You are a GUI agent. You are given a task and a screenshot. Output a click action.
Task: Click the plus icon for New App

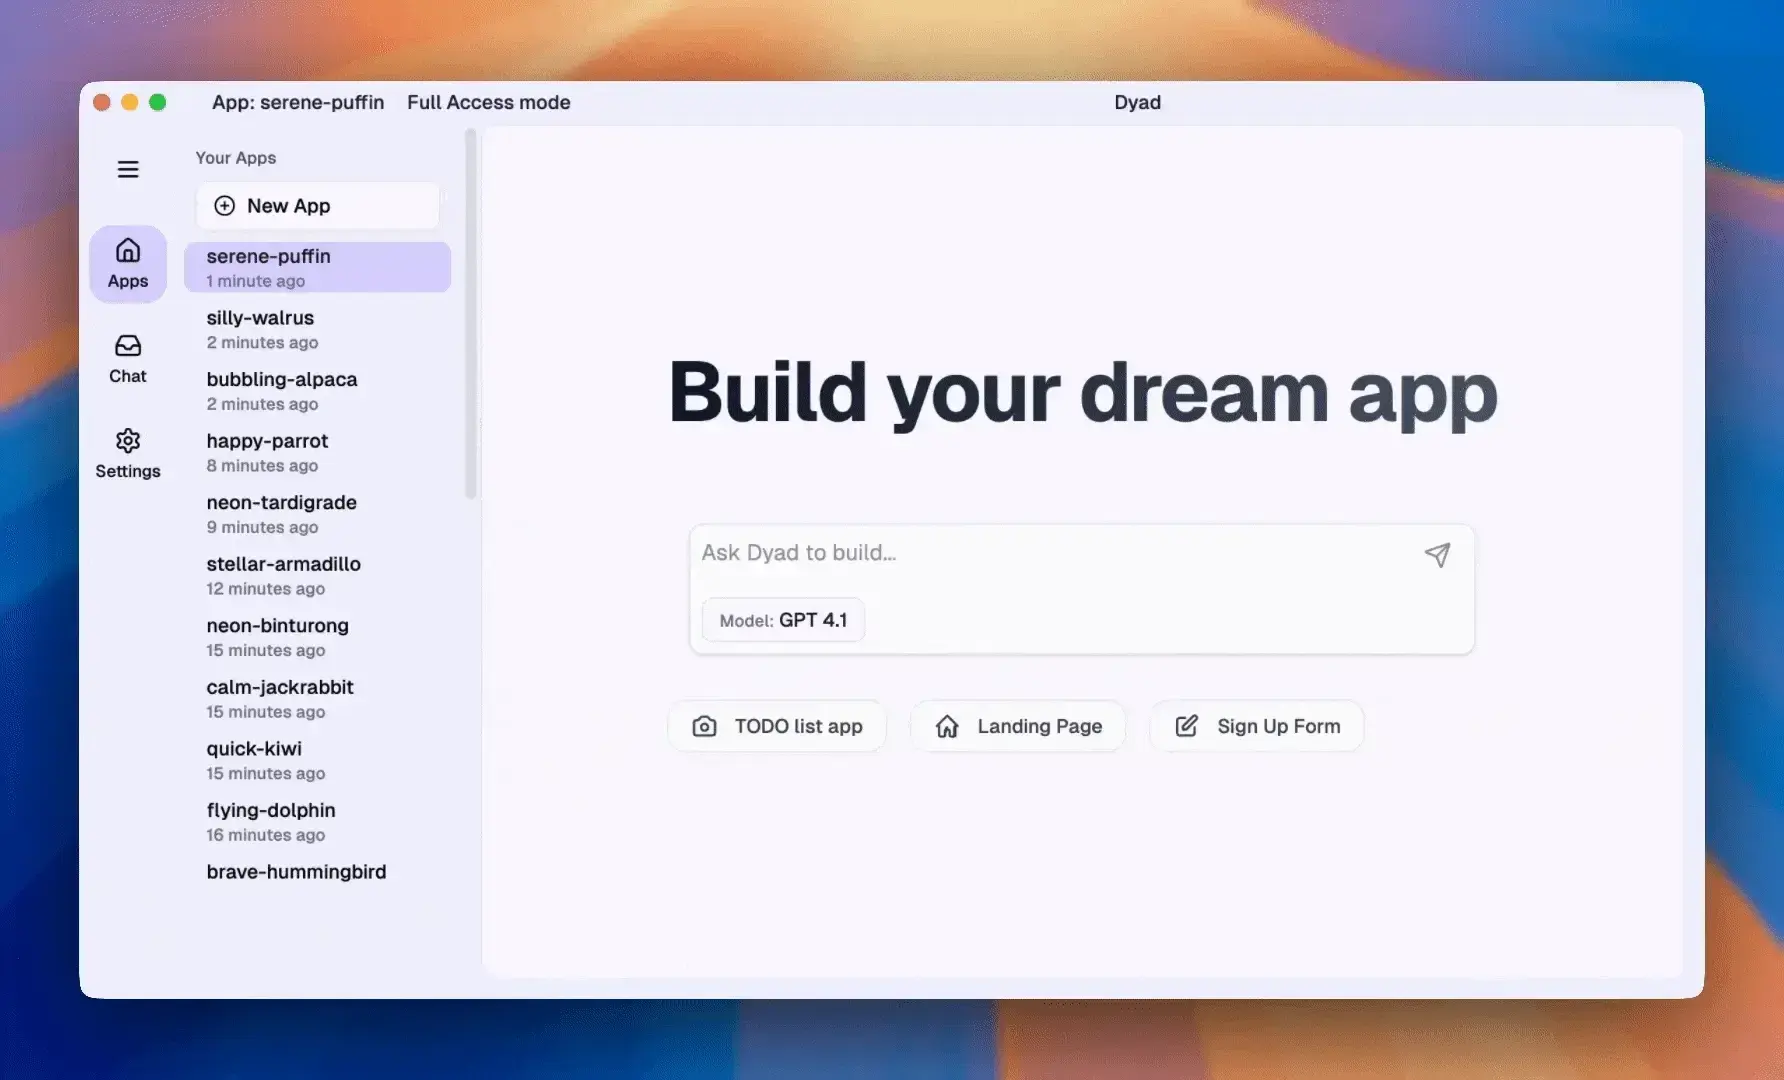pyautogui.click(x=225, y=206)
